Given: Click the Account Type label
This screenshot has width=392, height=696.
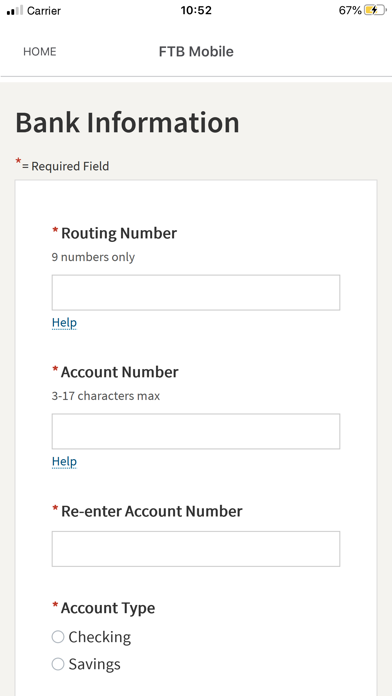Looking at the screenshot, I should click(108, 608).
